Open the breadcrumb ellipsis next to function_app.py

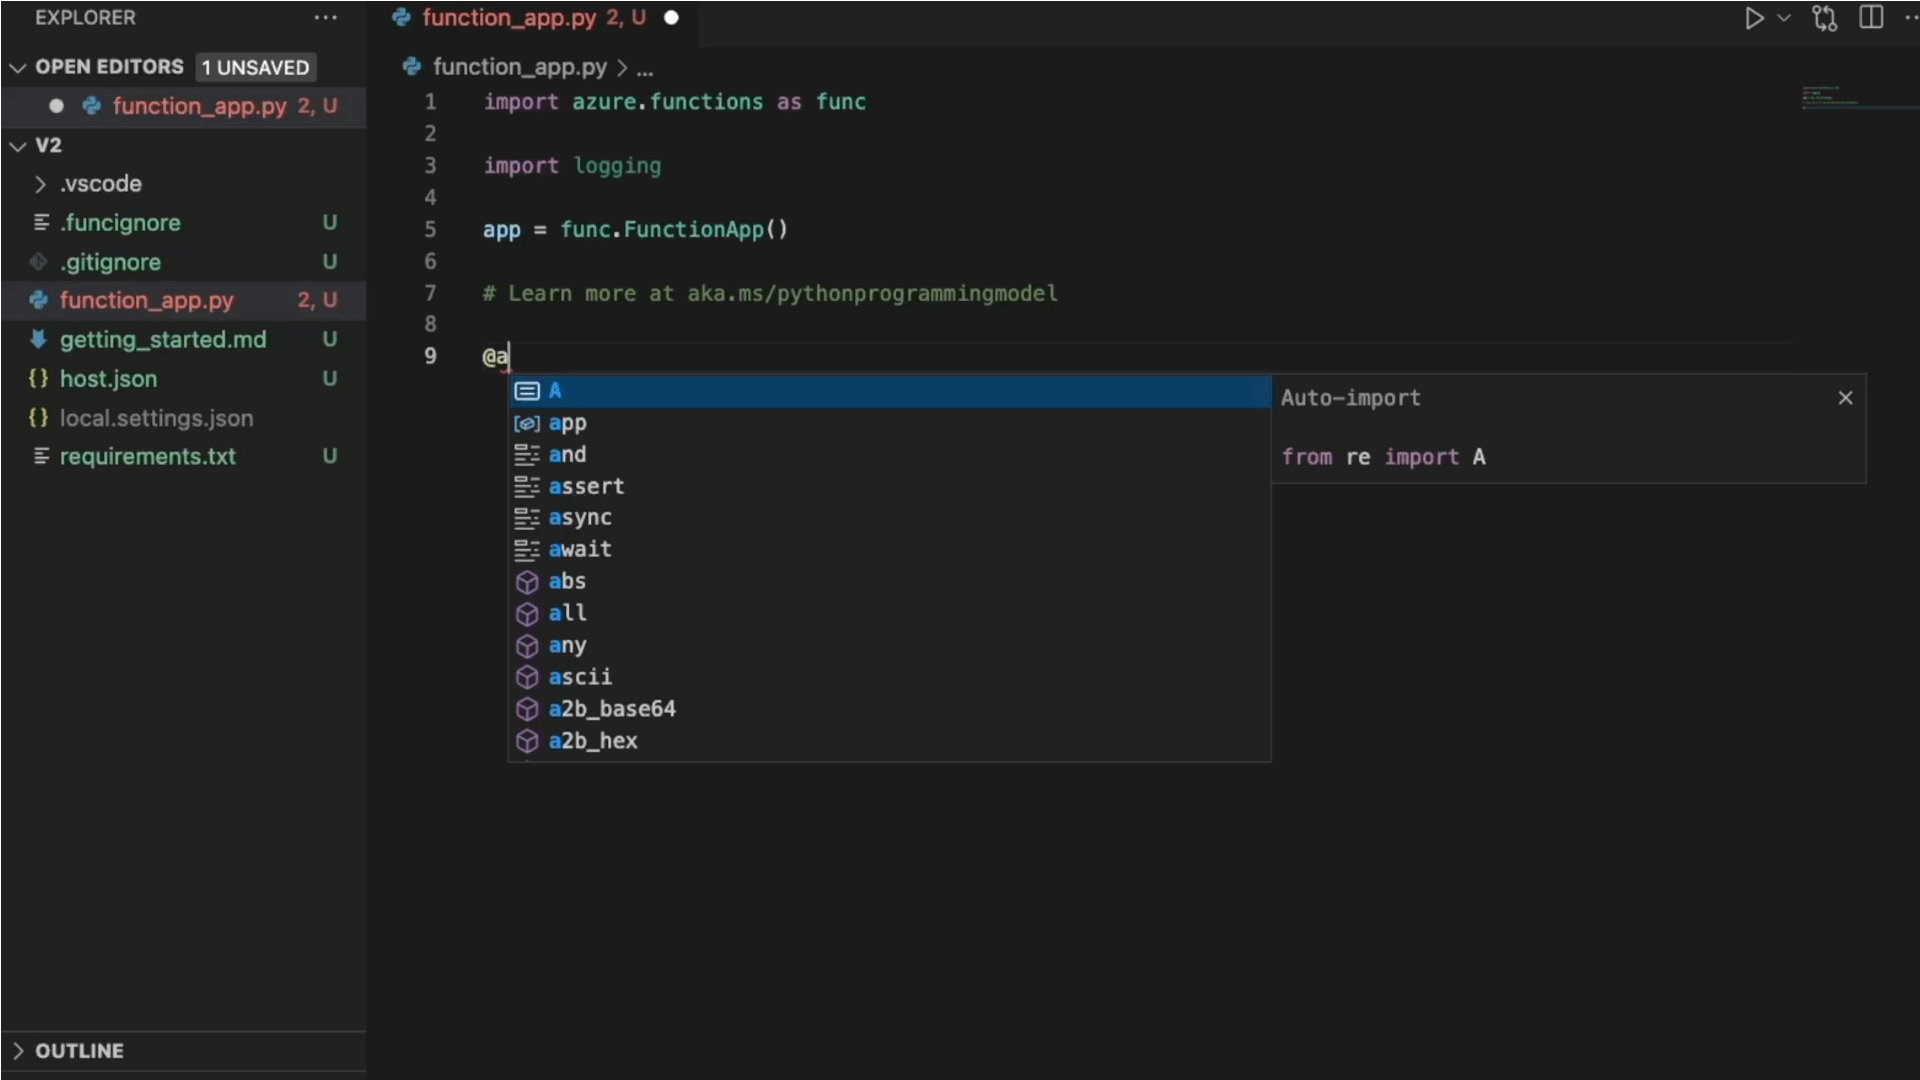[645, 67]
